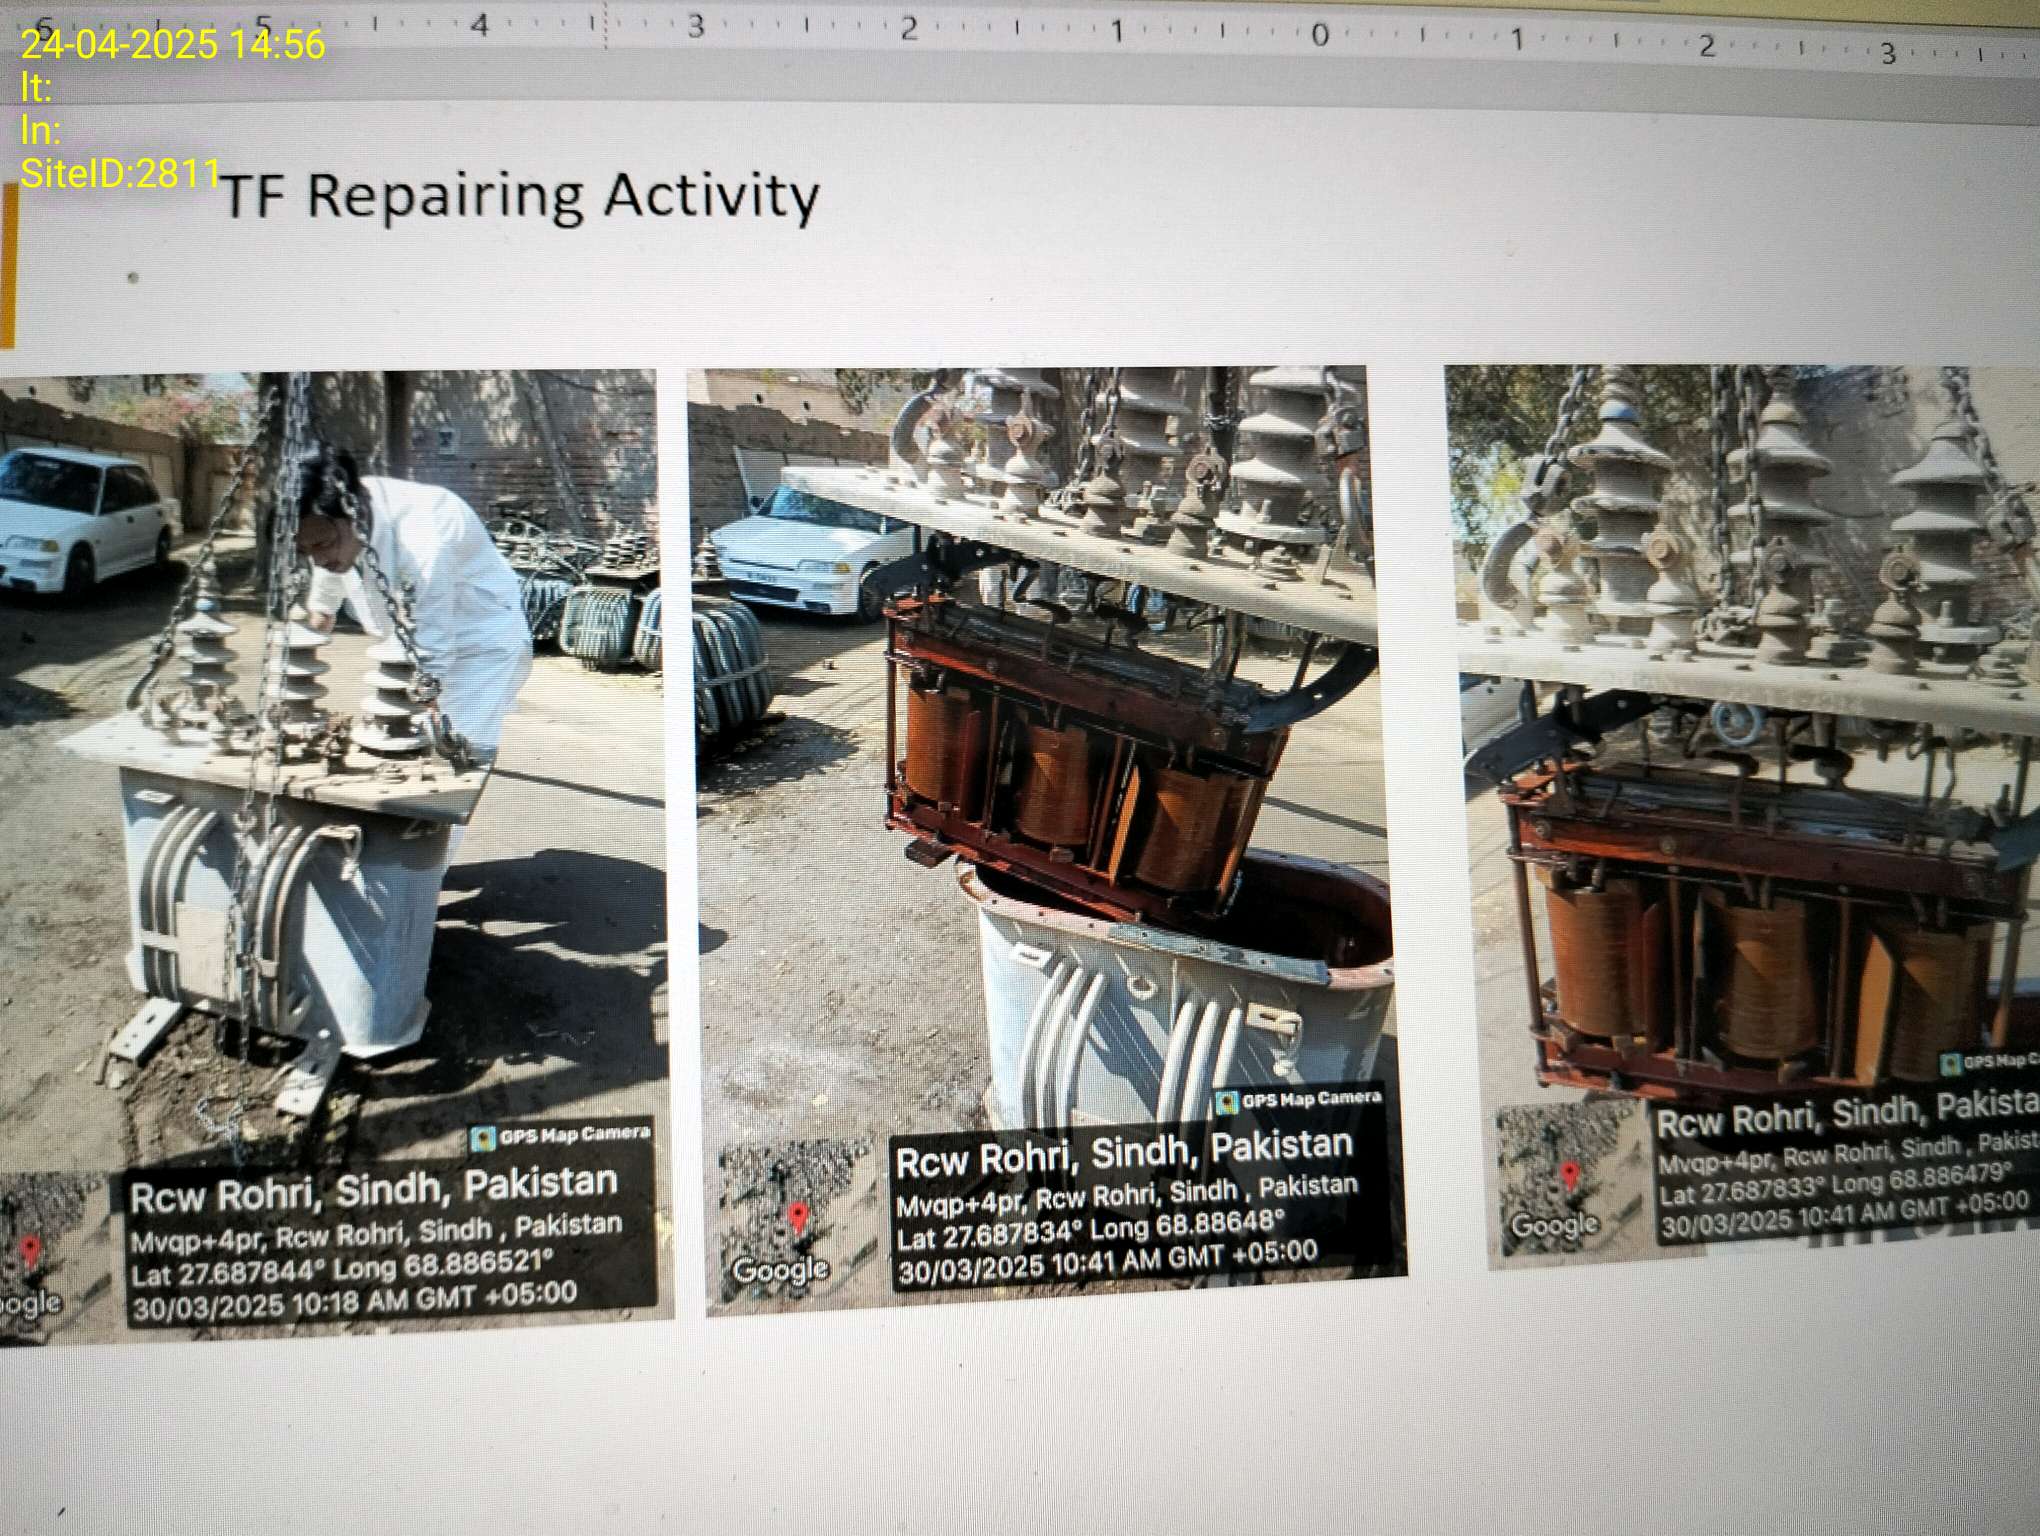Image resolution: width=2040 pixels, height=1536 pixels.
Task: Click the Google logo in middle photo
Action: pyautogui.click(x=780, y=1269)
